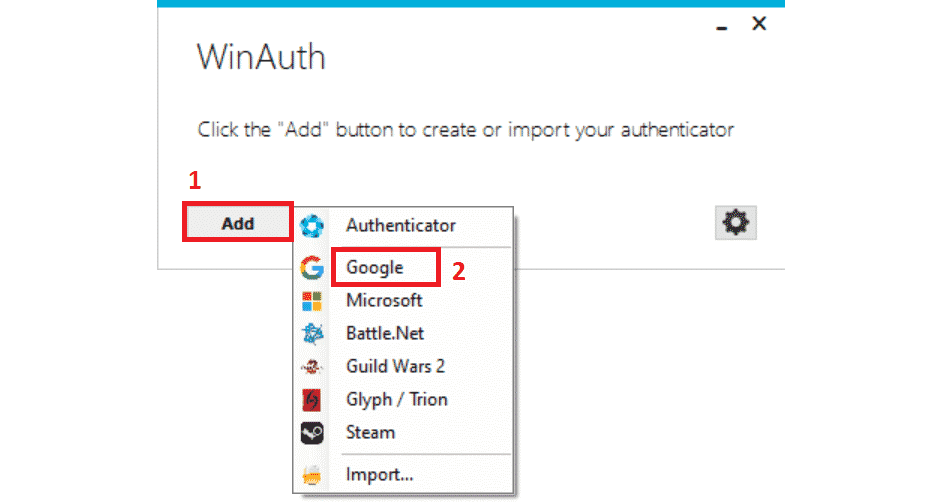Click the Google "G" logo icon
Image resolution: width=951 pixels, height=503 pixels.
coord(312,267)
